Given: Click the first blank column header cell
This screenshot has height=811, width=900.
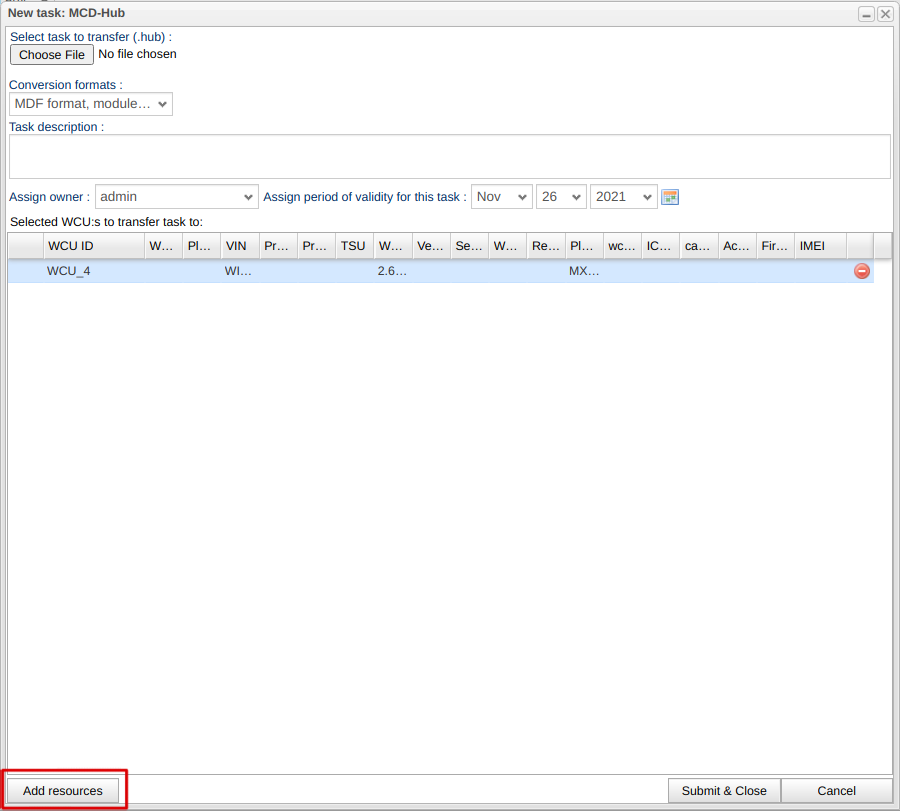Looking at the screenshot, I should click(25, 246).
